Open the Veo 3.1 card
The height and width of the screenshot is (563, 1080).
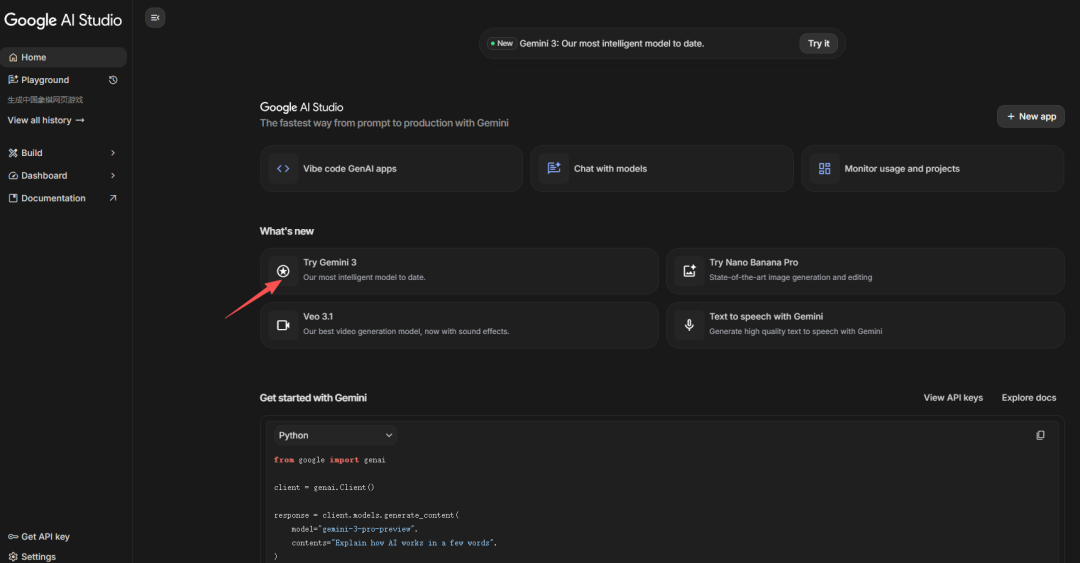tap(459, 325)
